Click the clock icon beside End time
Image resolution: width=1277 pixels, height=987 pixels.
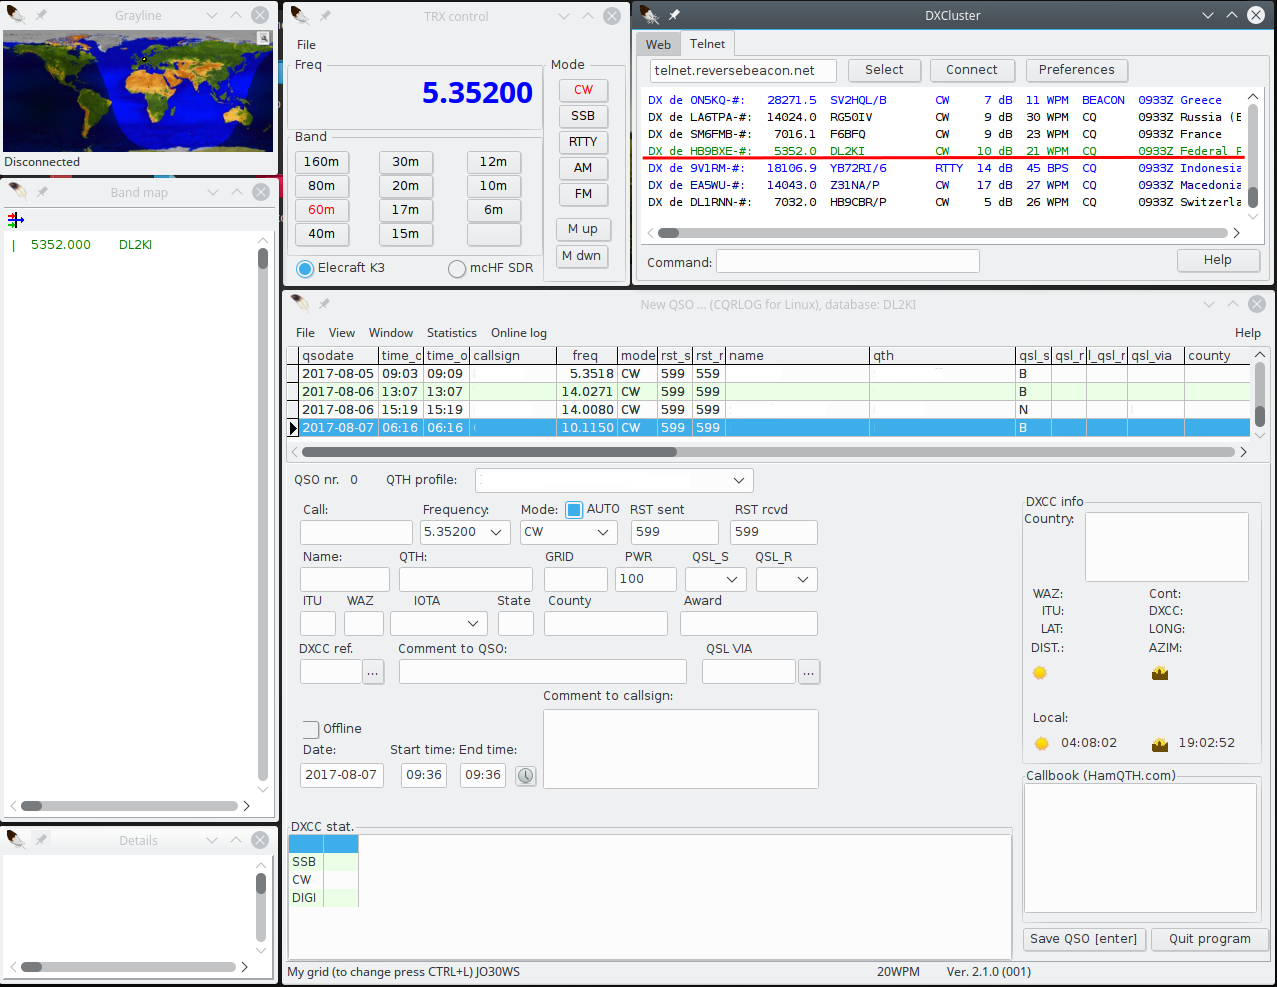(x=526, y=775)
